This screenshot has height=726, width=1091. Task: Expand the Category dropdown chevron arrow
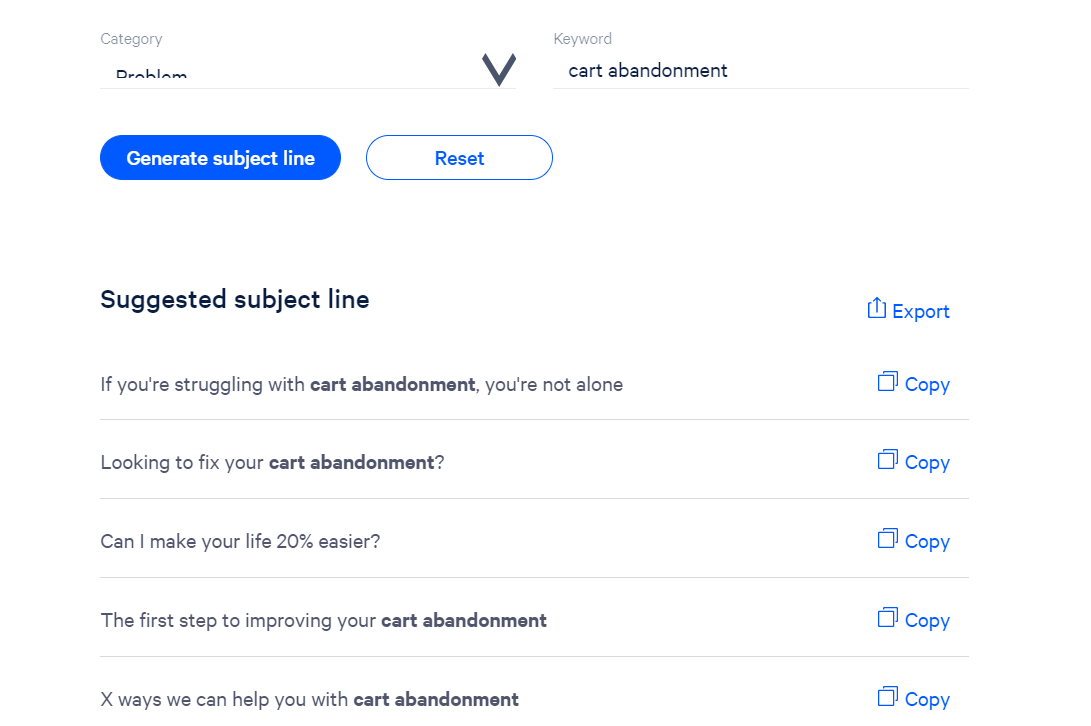(499, 70)
